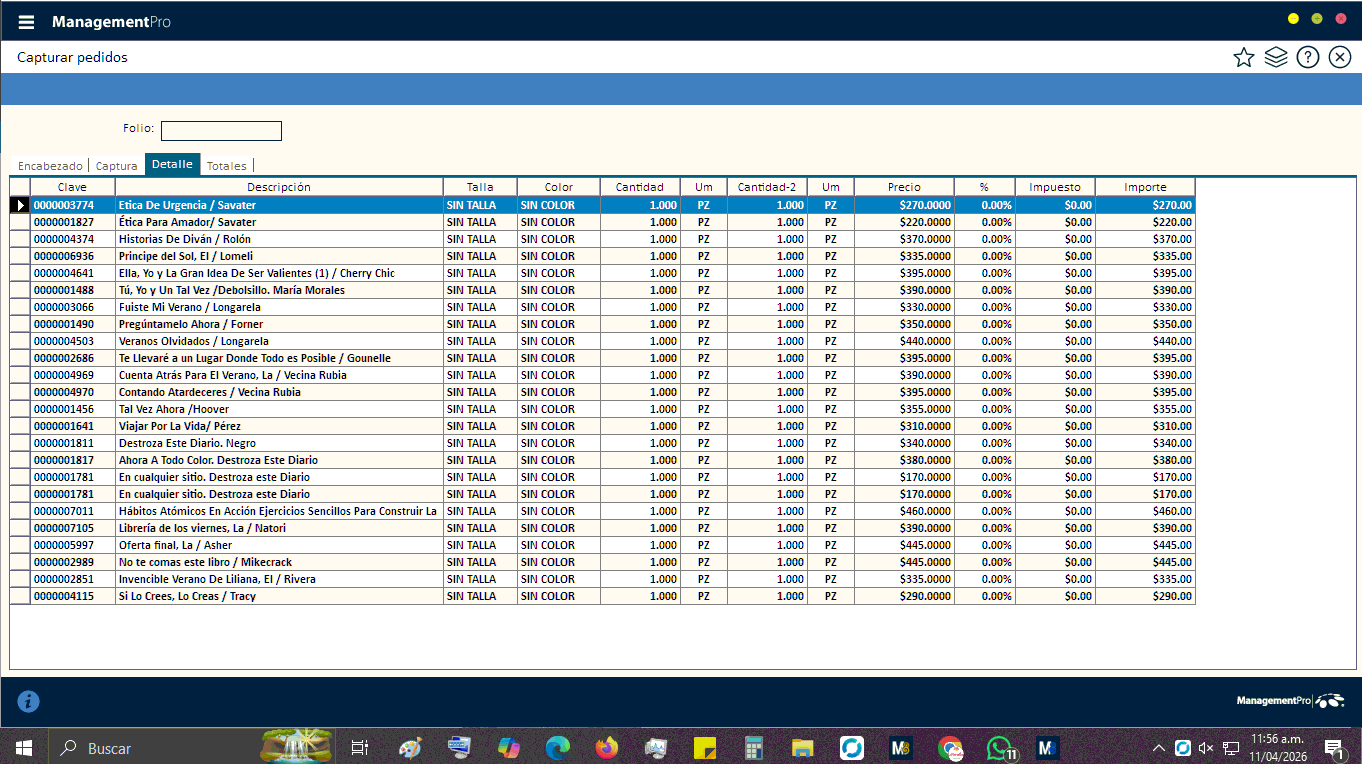Click inside the Folio input field
The width and height of the screenshot is (1362, 764).
click(221, 131)
